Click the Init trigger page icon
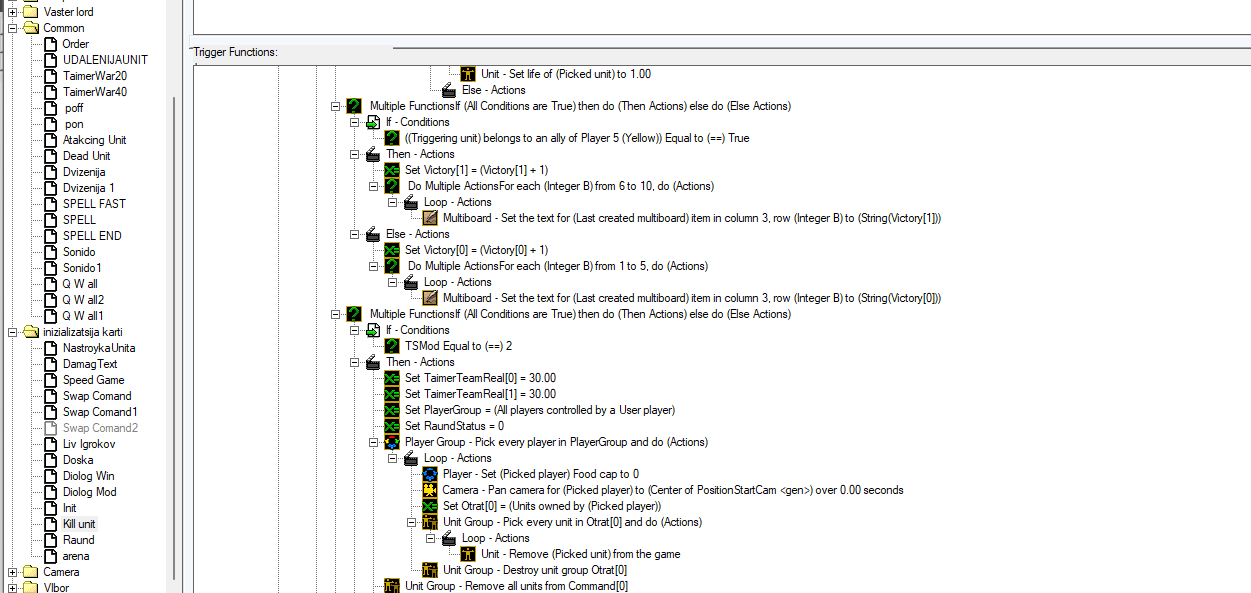This screenshot has height=593, width=1251. tap(50, 508)
